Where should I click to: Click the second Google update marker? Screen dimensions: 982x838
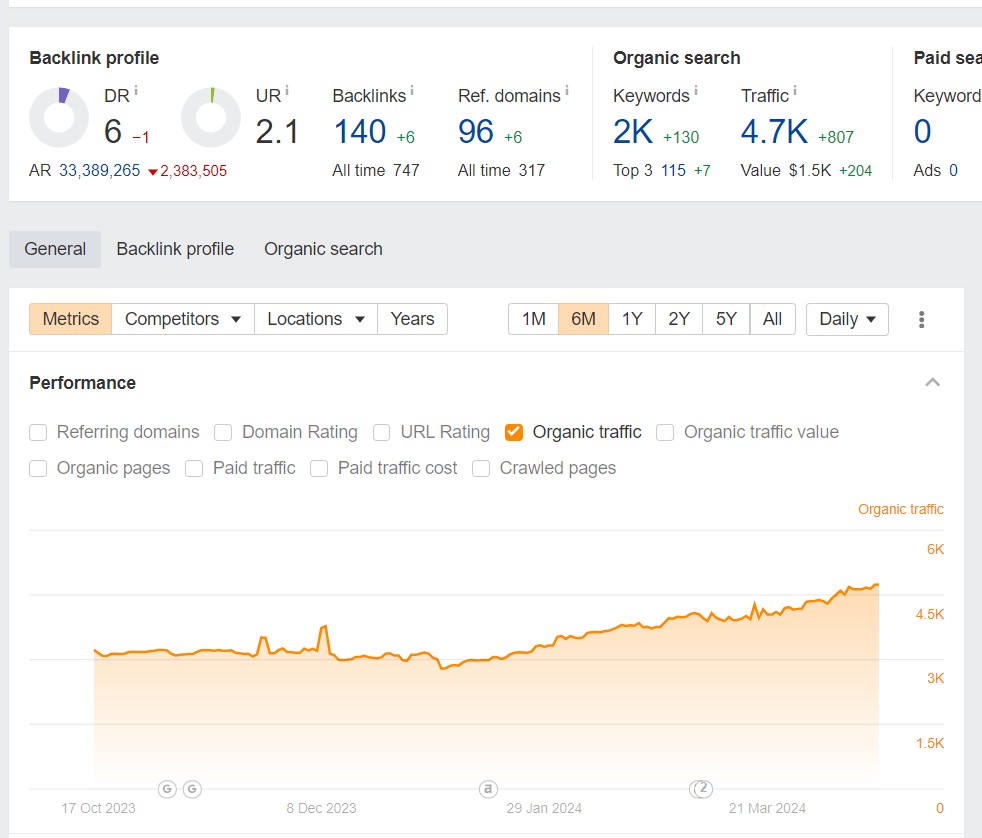pos(192,789)
